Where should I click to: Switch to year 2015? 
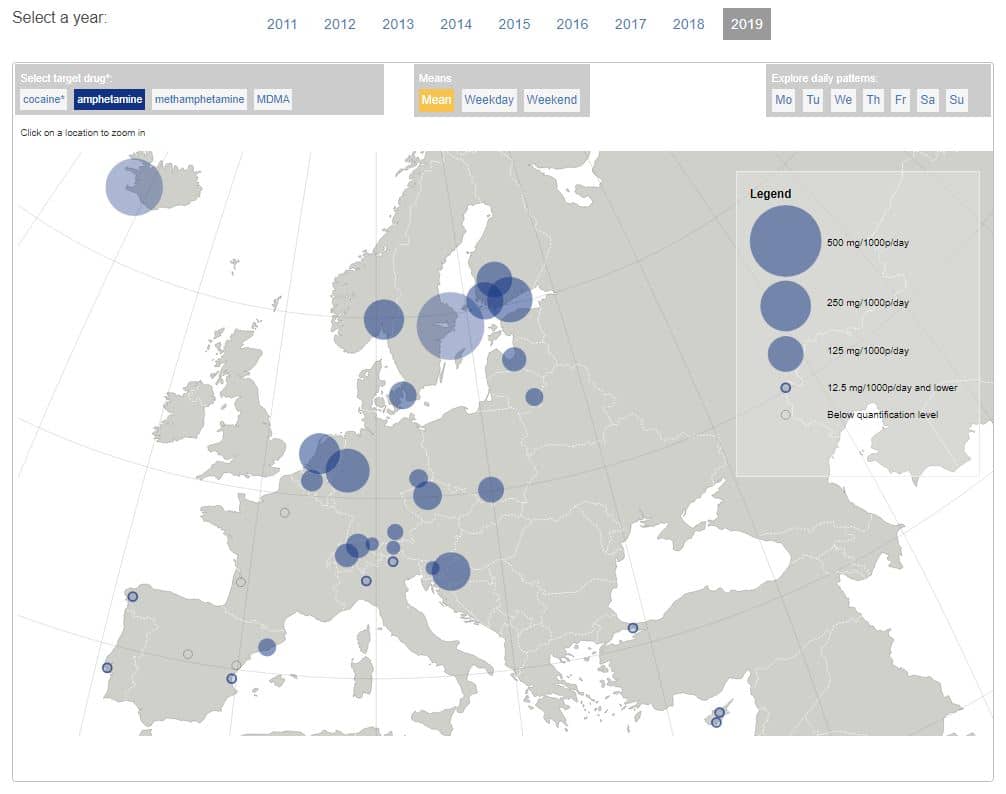[x=514, y=24]
